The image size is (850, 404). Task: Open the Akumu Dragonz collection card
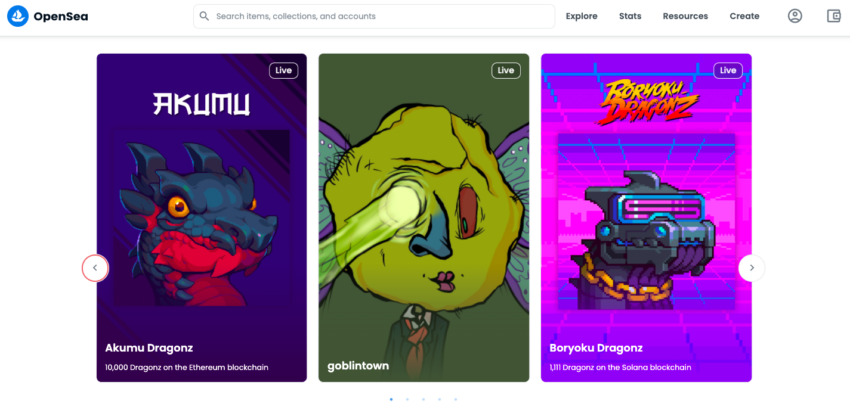click(202, 217)
